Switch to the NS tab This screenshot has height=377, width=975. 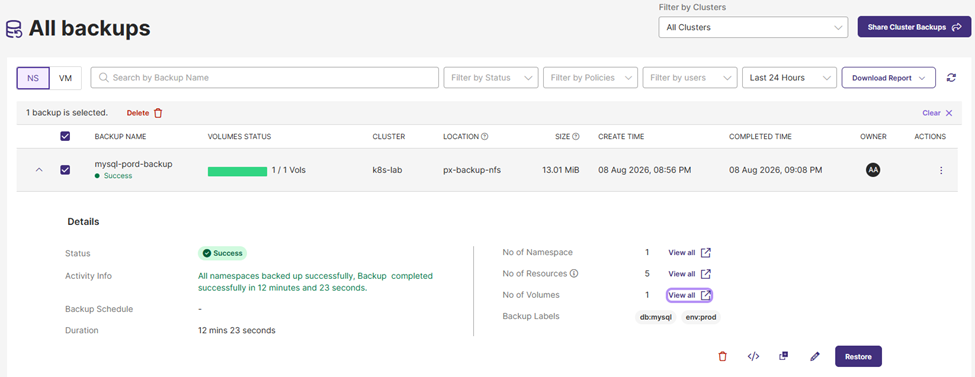[33, 78]
